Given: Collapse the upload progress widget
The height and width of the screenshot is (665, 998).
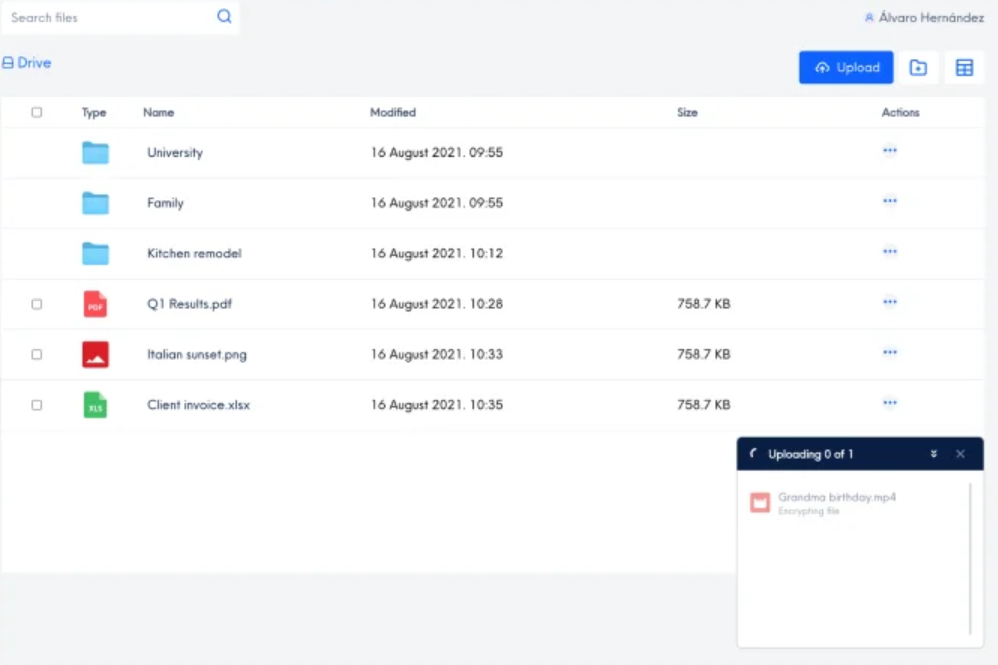Looking at the screenshot, I should [934, 454].
